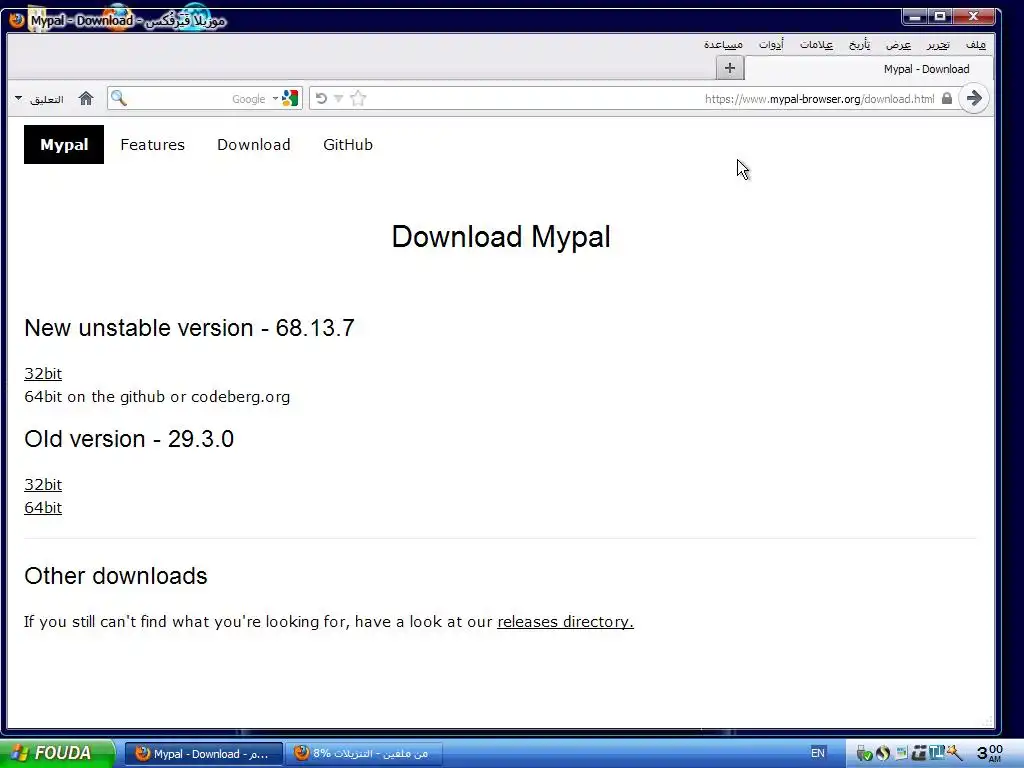Open the عرض (View) menu
The width and height of the screenshot is (1024, 768).
pos(898,44)
